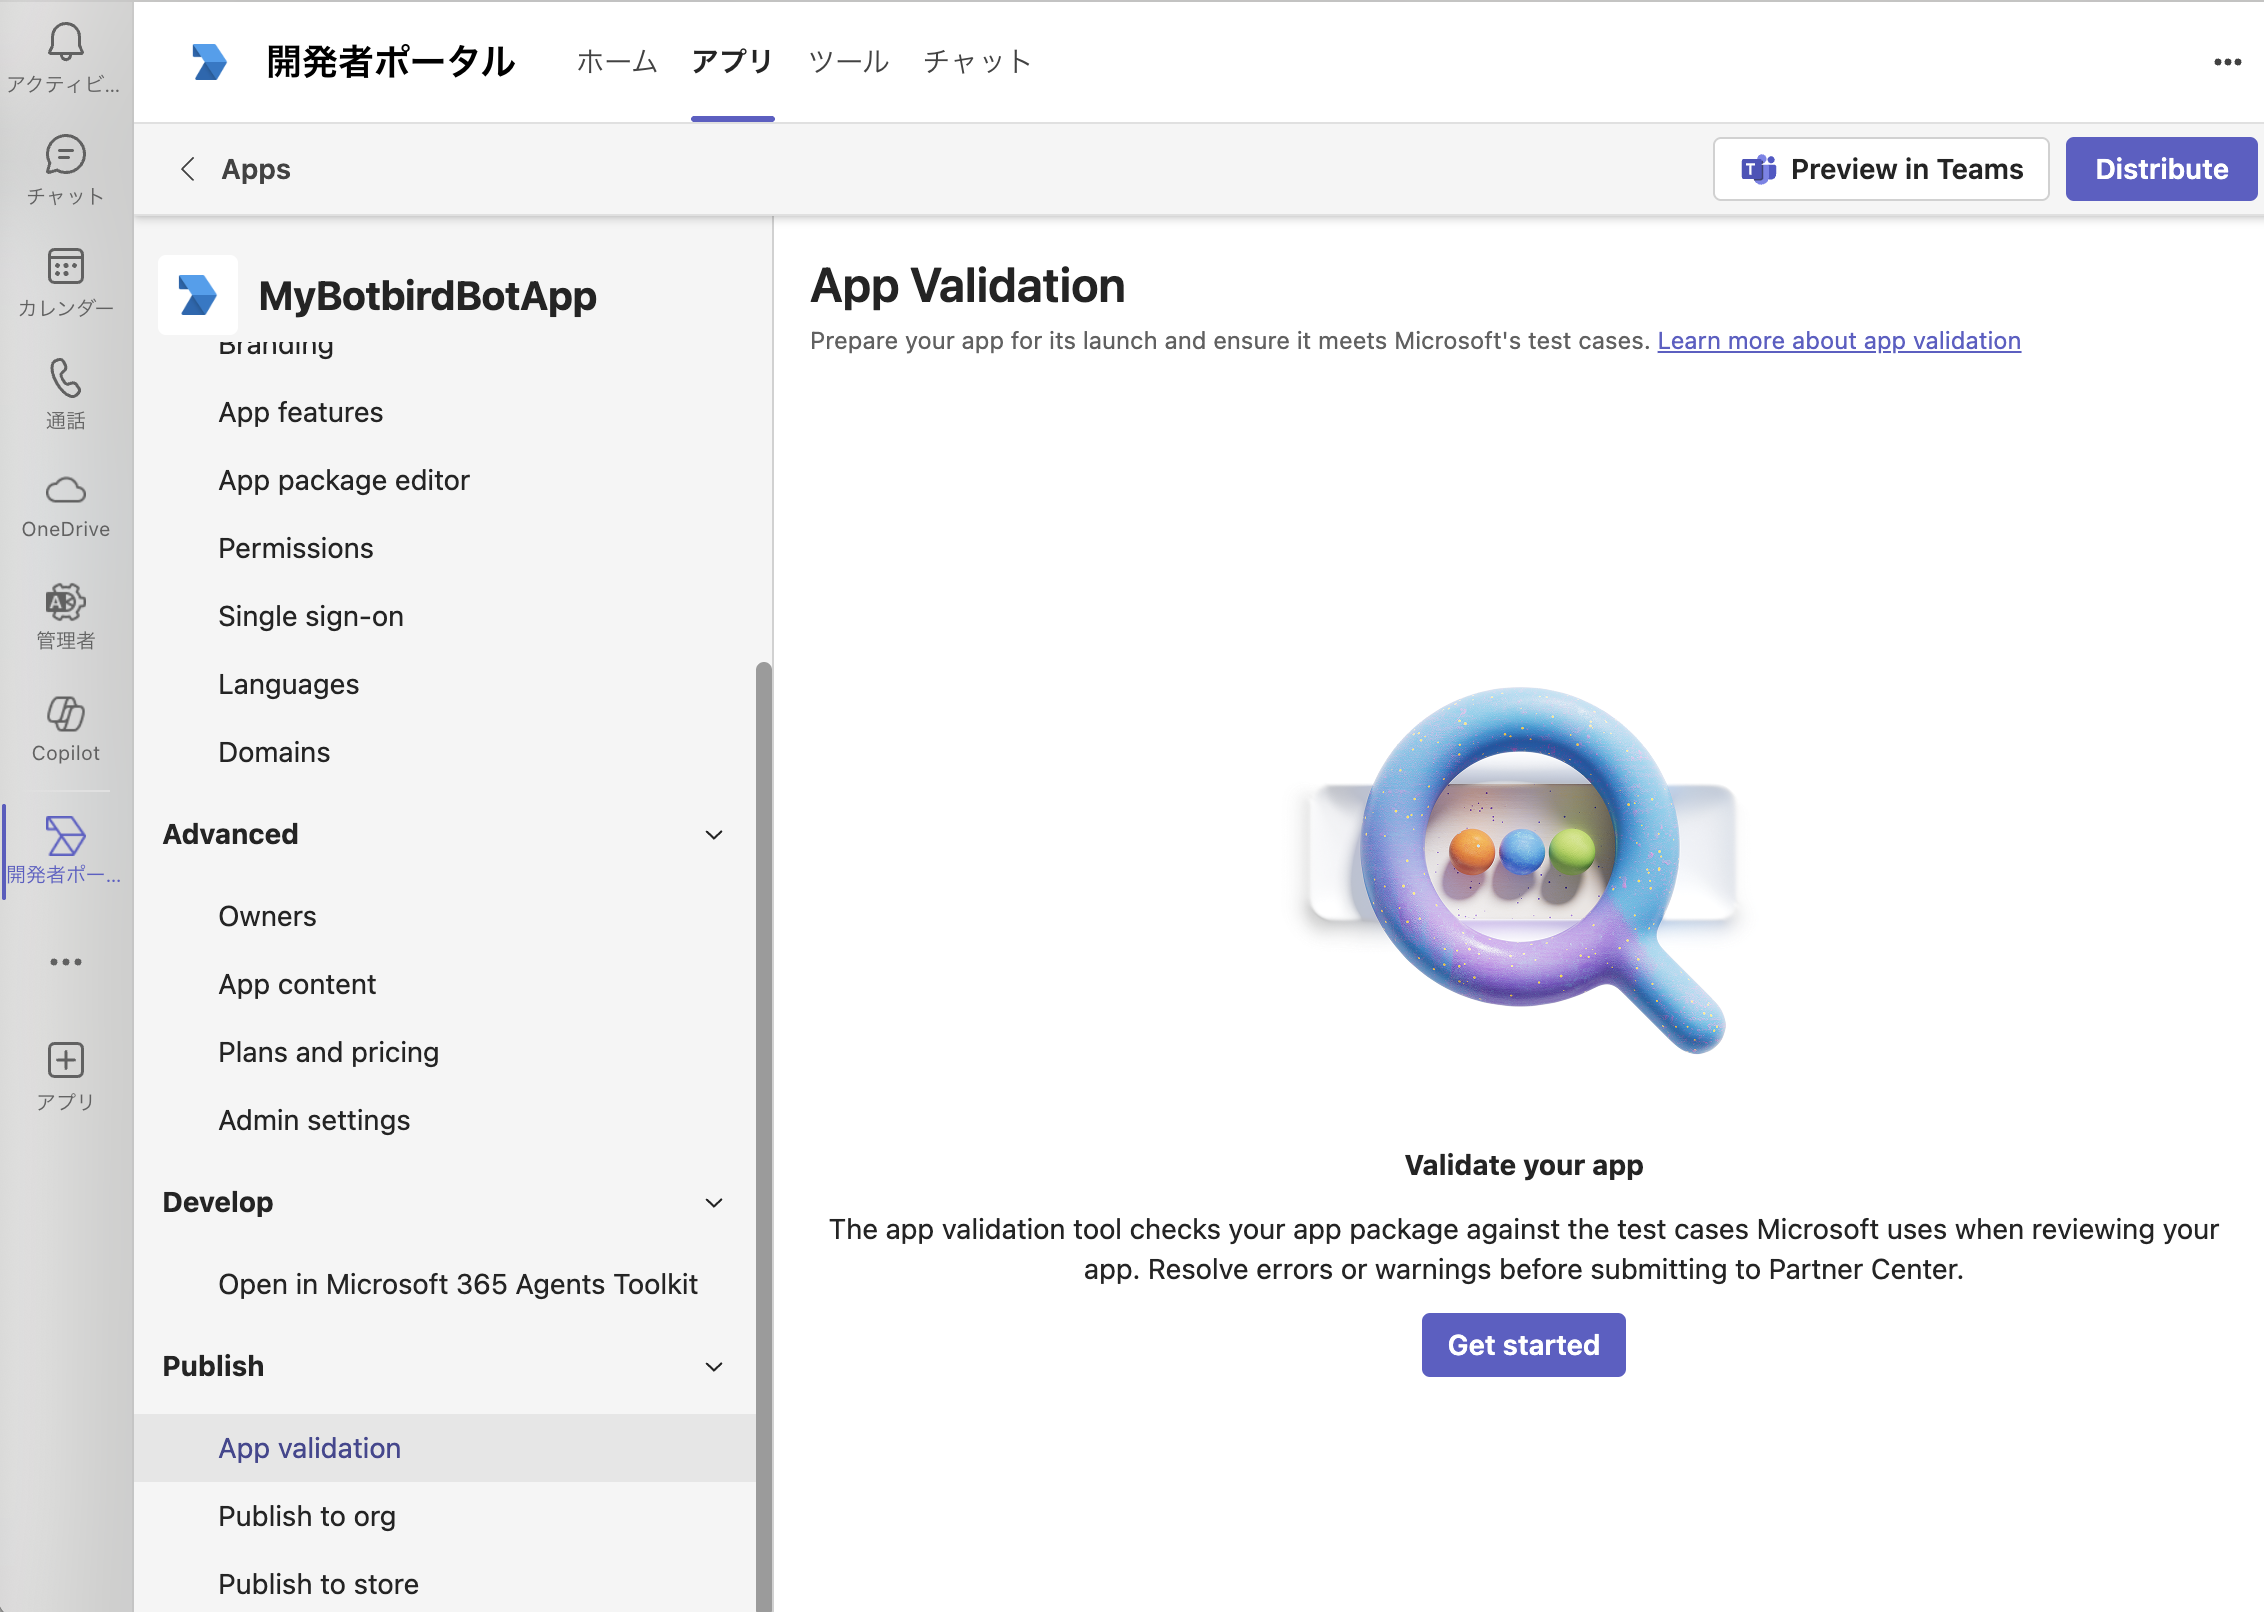The height and width of the screenshot is (1612, 2264).
Task: Click the Get started button
Action: (1523, 1345)
